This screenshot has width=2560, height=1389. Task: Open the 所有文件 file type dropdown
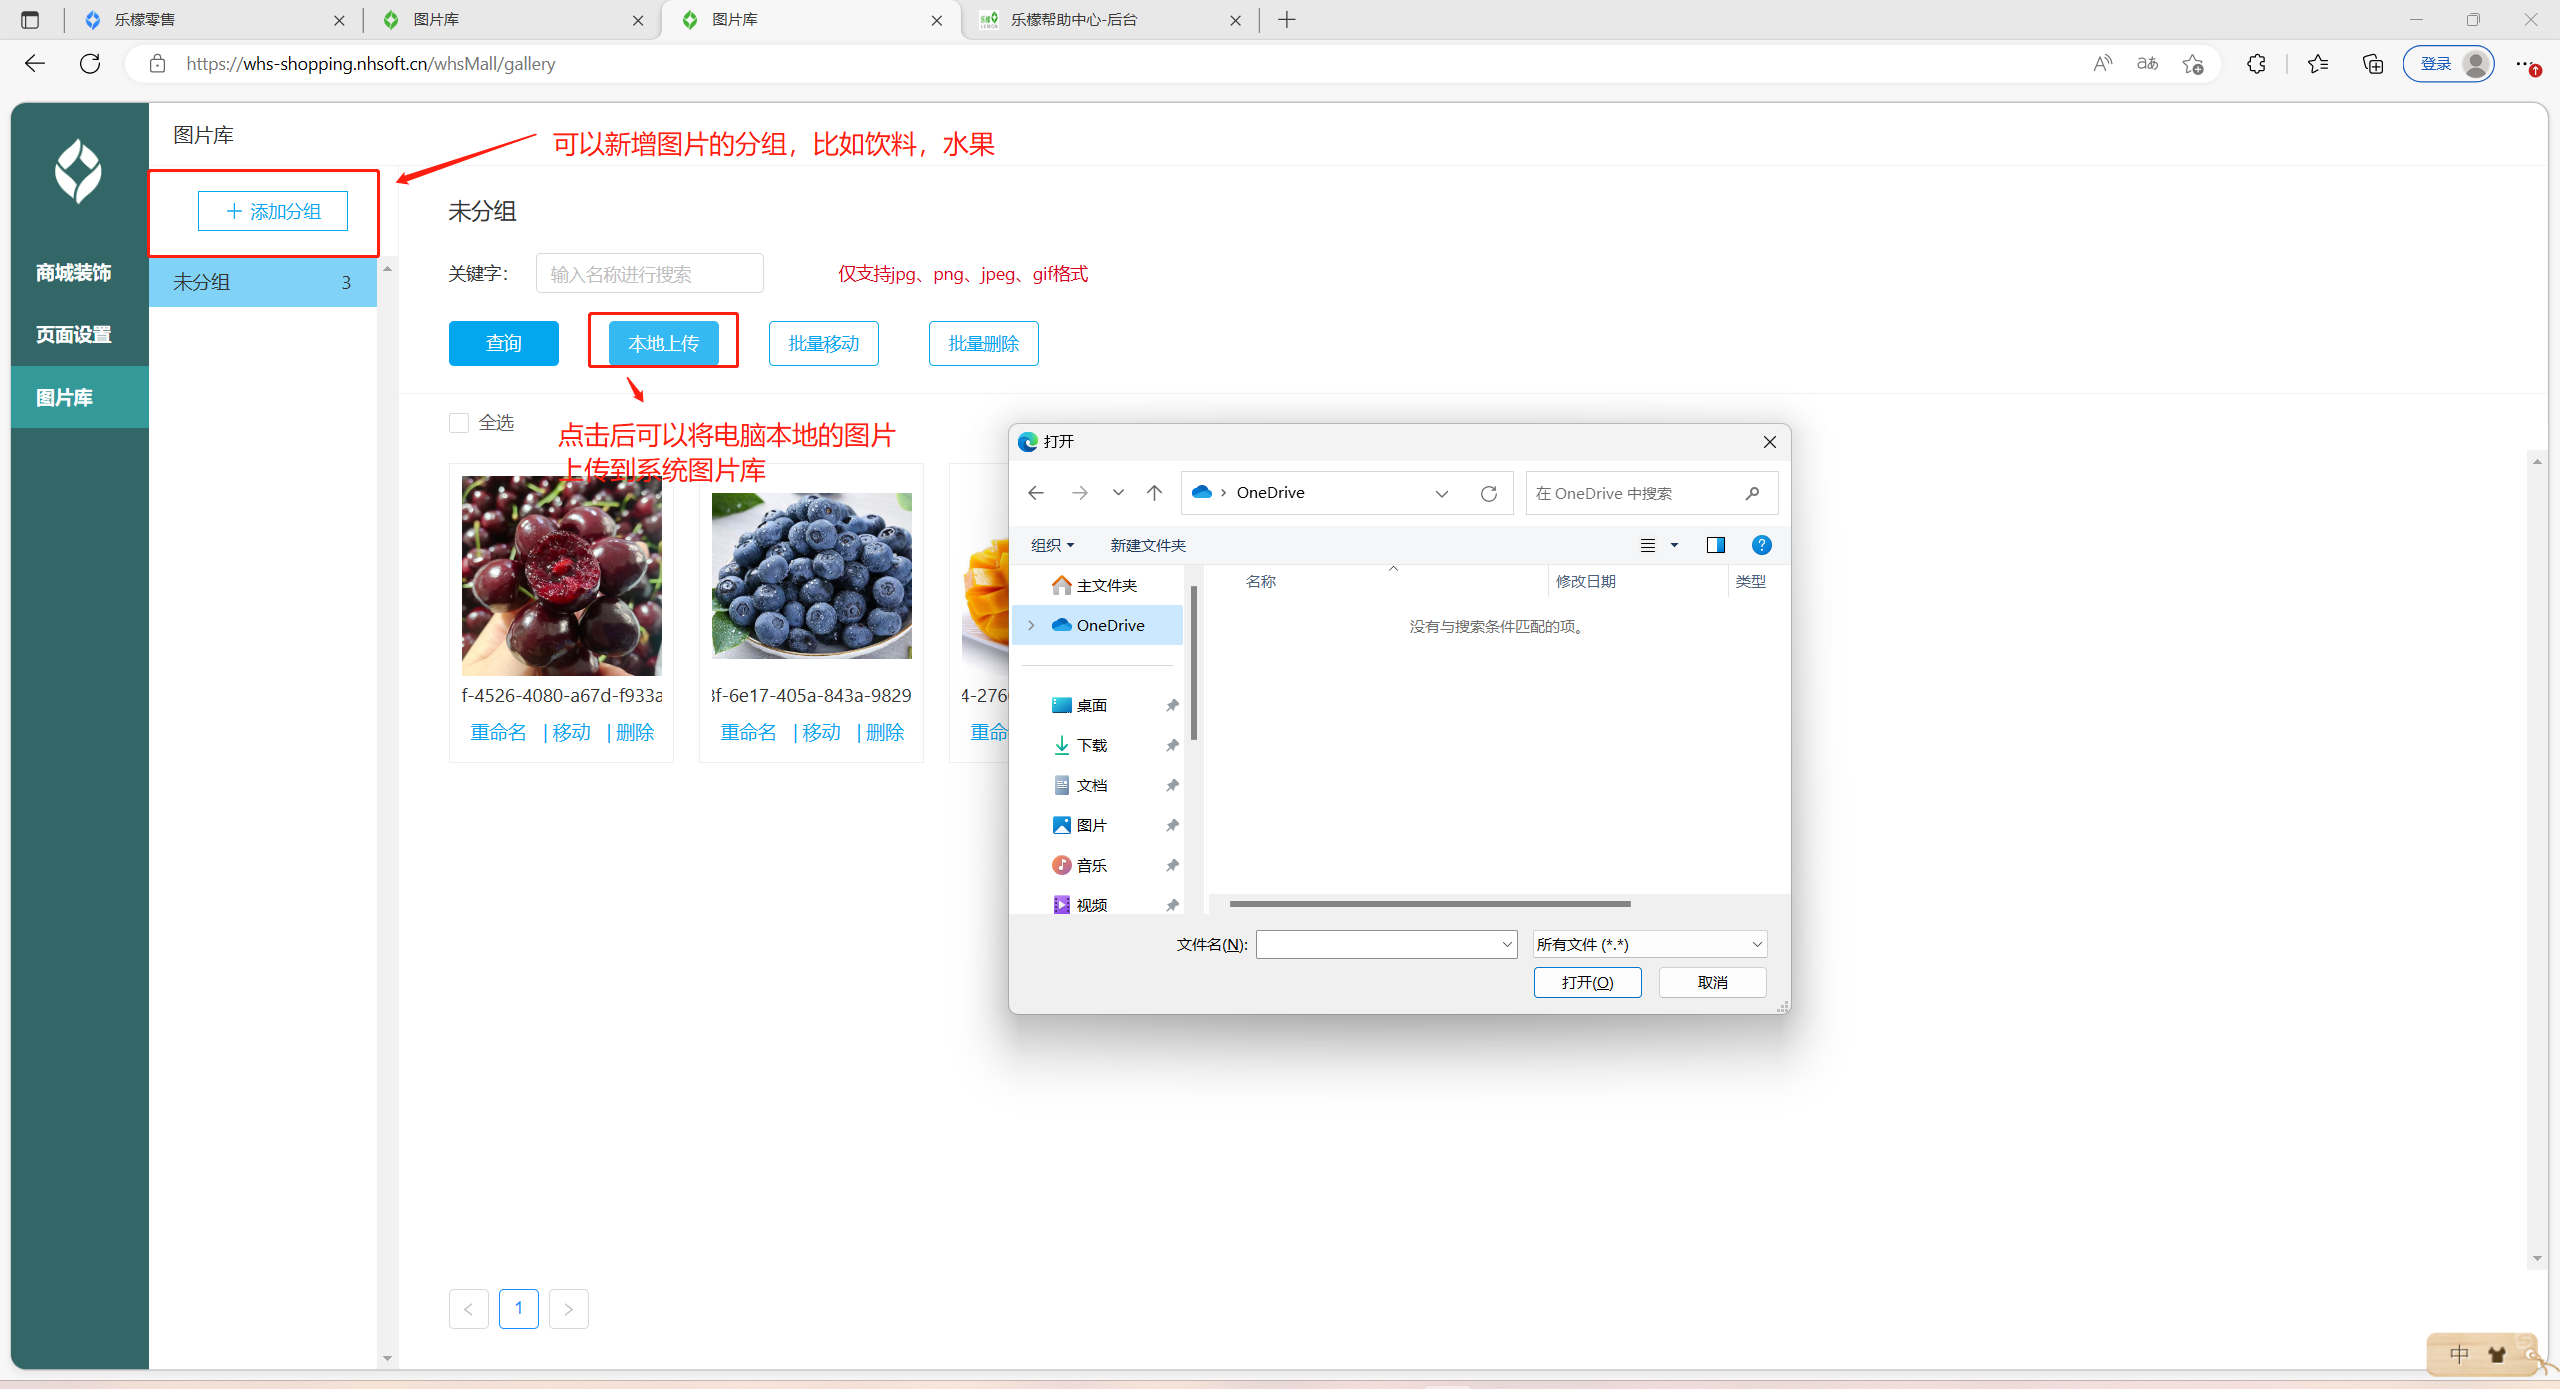point(1650,944)
